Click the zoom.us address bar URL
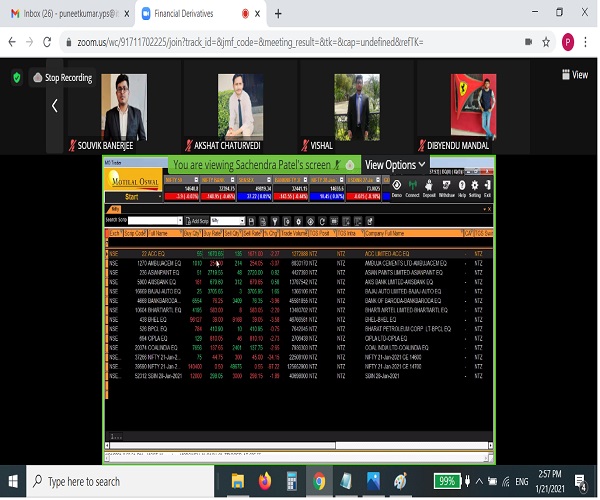Screen dimensions: 600x500 click(250, 42)
